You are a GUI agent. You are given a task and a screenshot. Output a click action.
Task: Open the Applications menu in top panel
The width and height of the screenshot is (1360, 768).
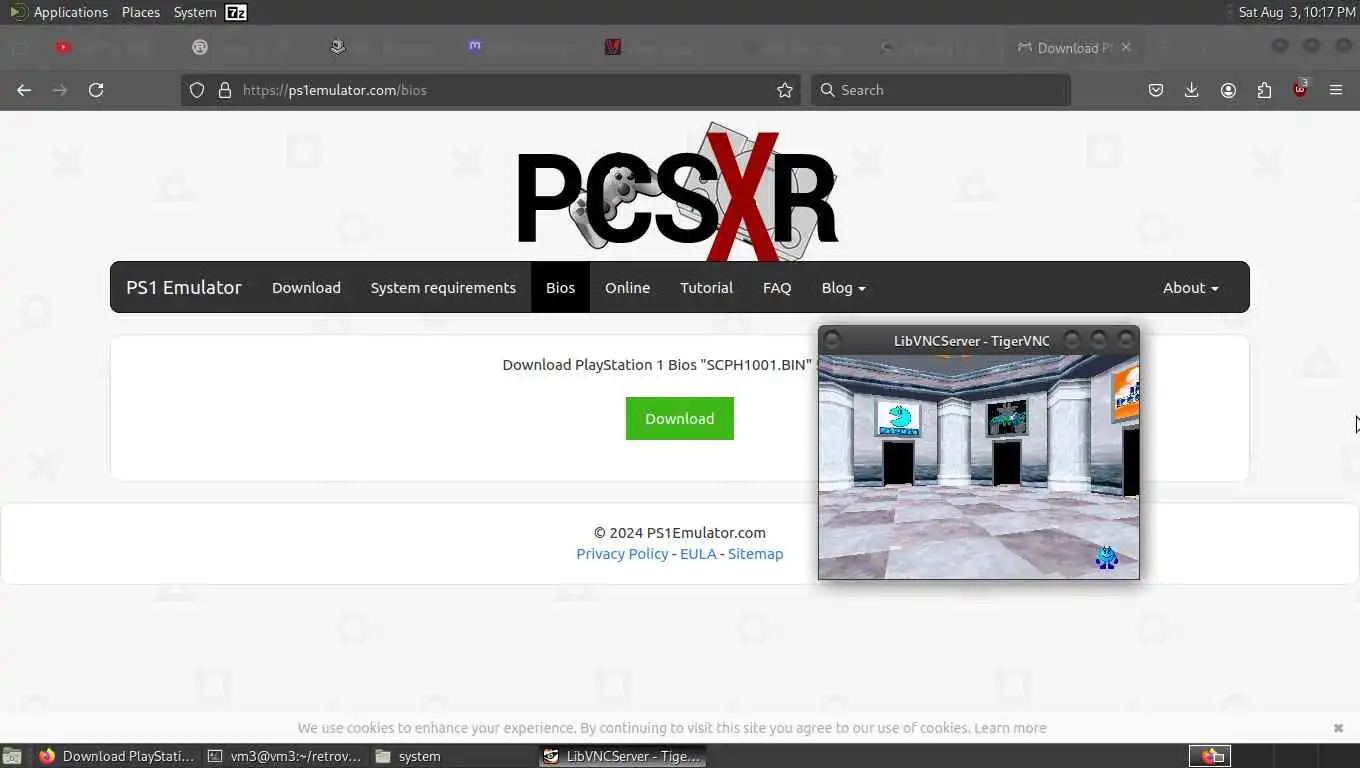coord(59,12)
